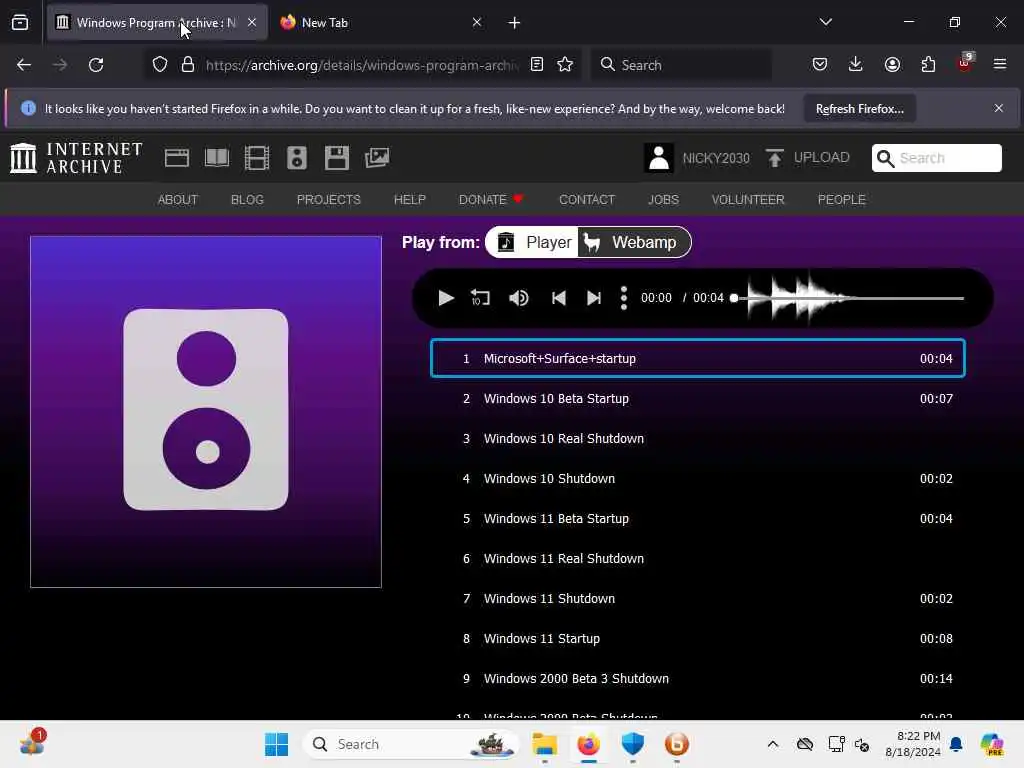This screenshot has width=1024, height=768.
Task: Switch to the New Tab browser tab
Action: (381, 23)
